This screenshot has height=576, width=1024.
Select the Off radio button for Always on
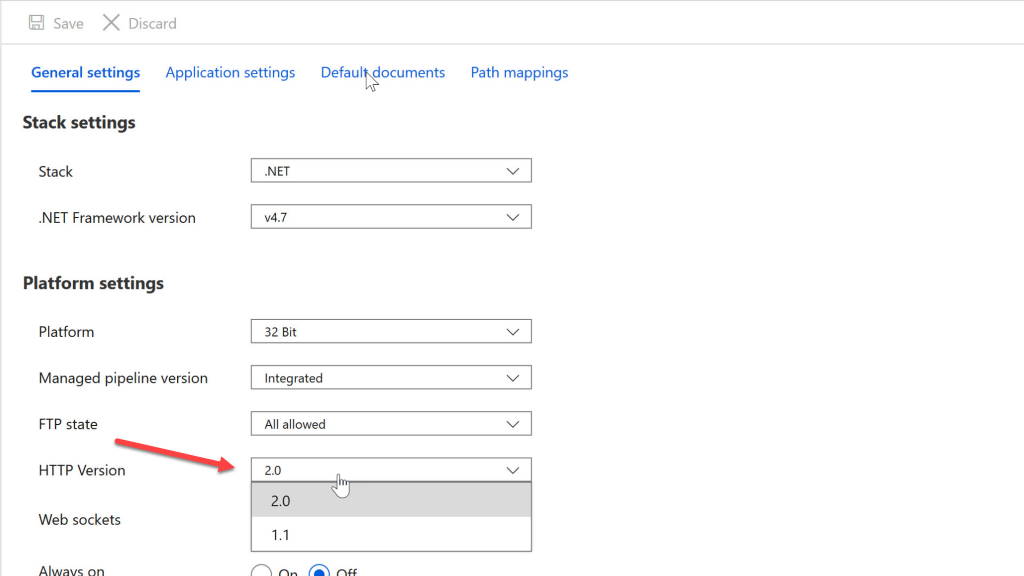[x=320, y=571]
